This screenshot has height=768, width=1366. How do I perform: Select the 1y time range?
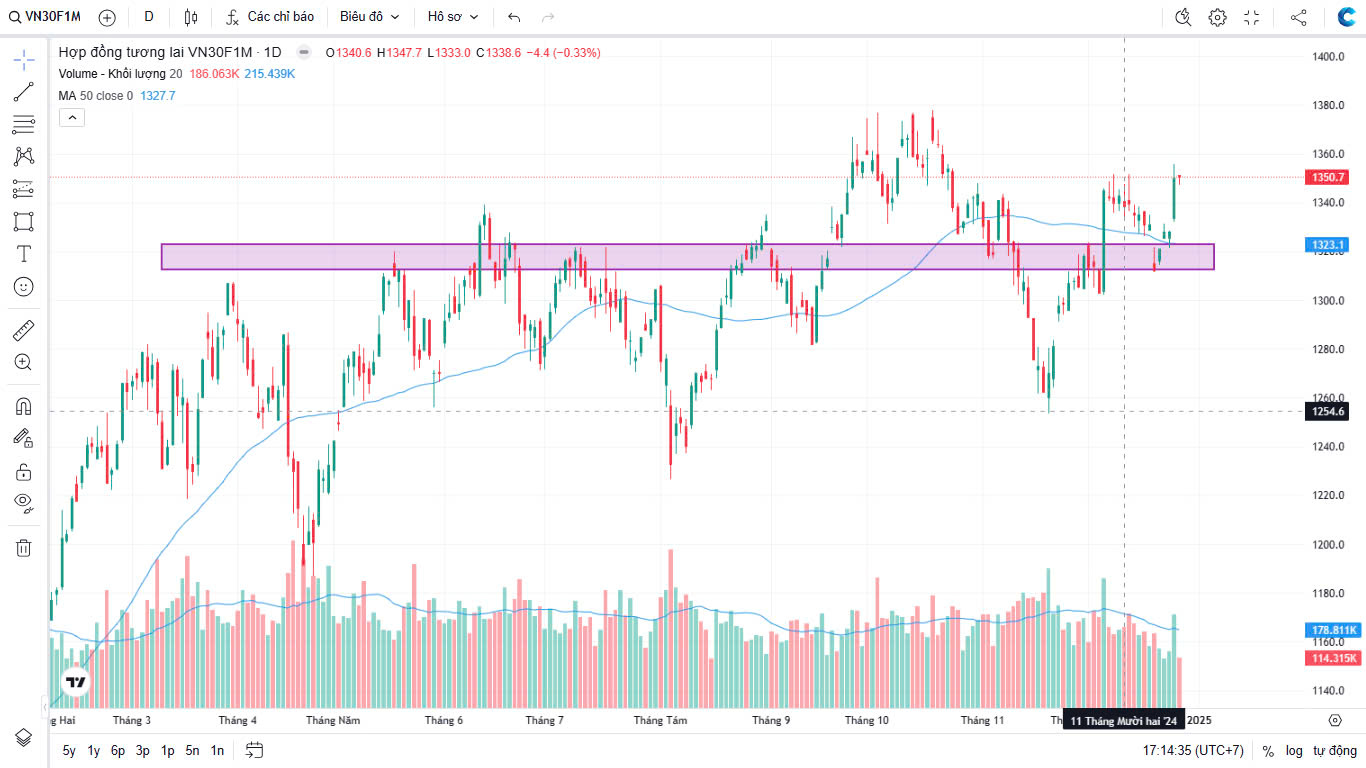[x=94, y=750]
